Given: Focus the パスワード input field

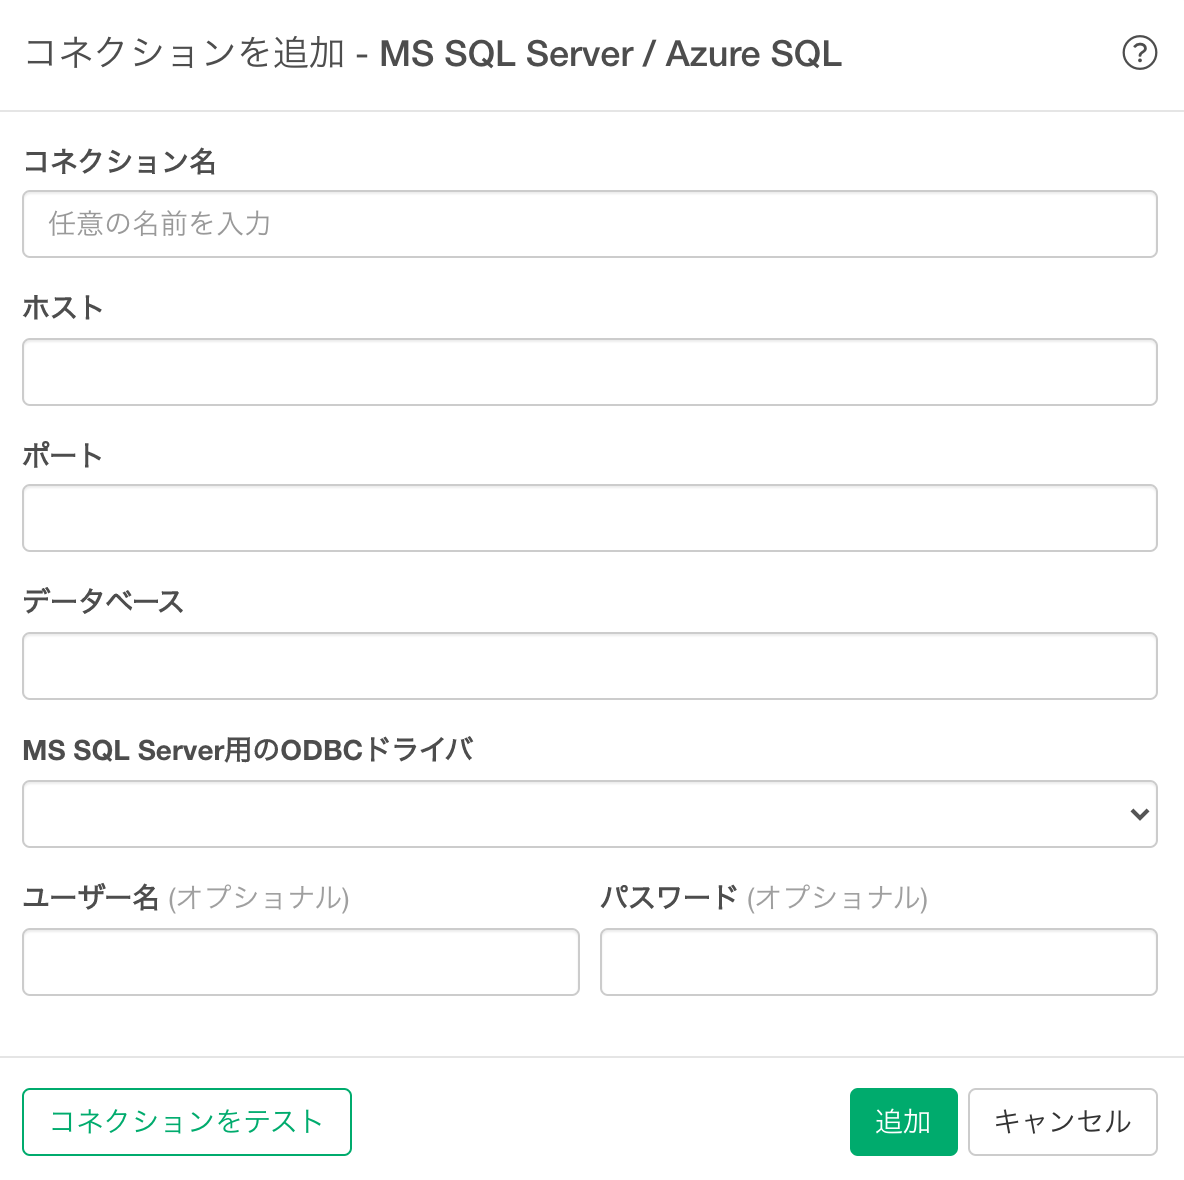Looking at the screenshot, I should coord(879,962).
